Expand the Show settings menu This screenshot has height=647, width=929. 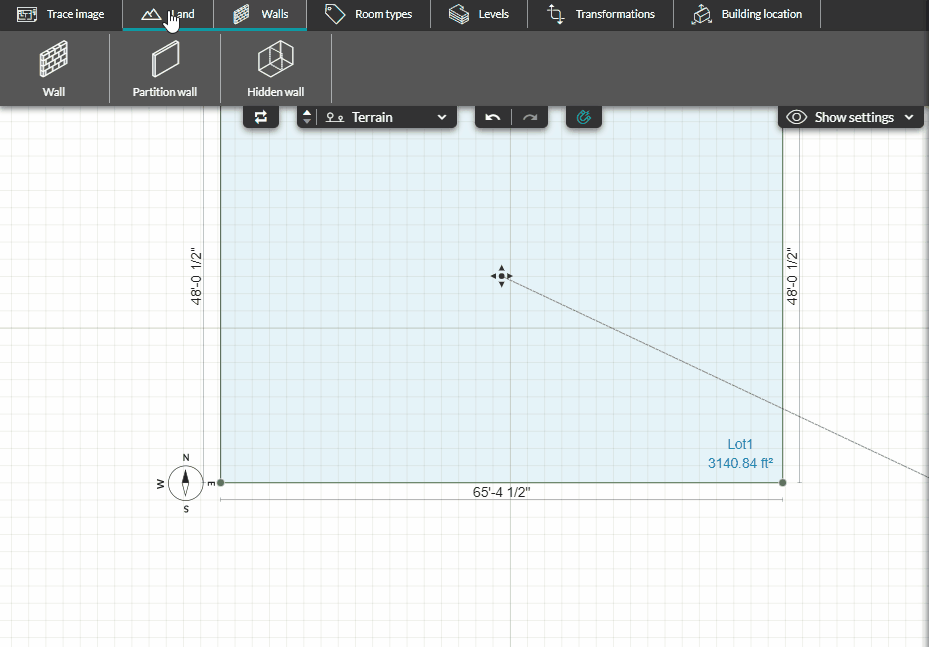[x=851, y=117]
